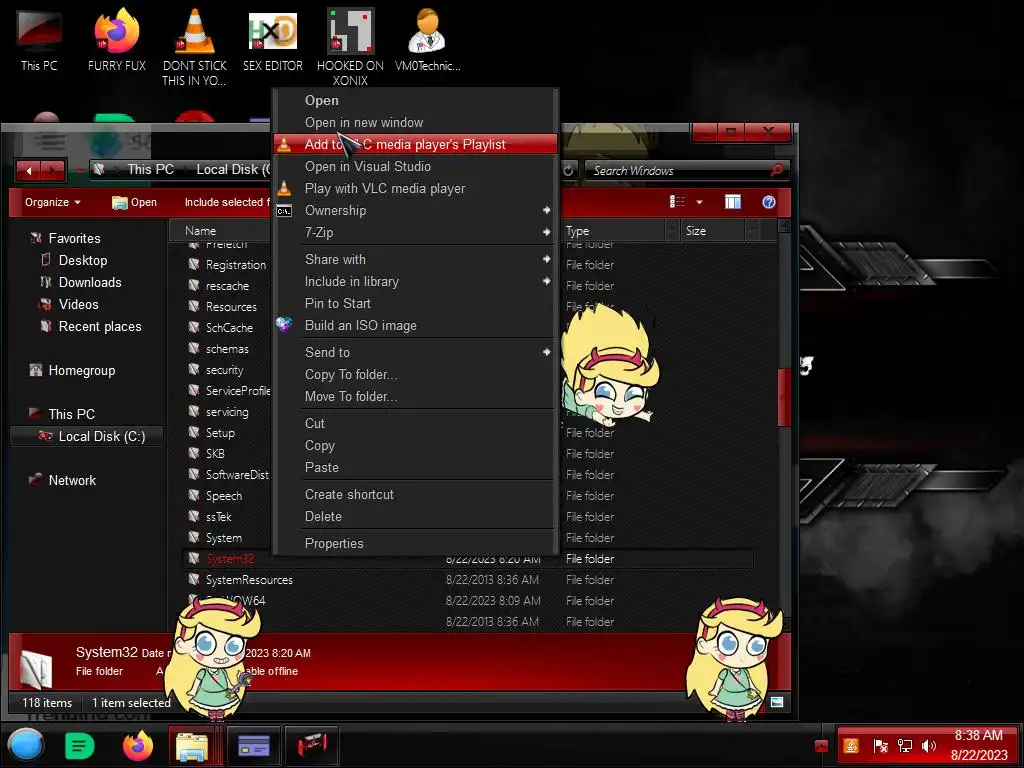Image resolution: width=1024 pixels, height=768 pixels.
Task: Select Cut in context menu
Action: 415,423
